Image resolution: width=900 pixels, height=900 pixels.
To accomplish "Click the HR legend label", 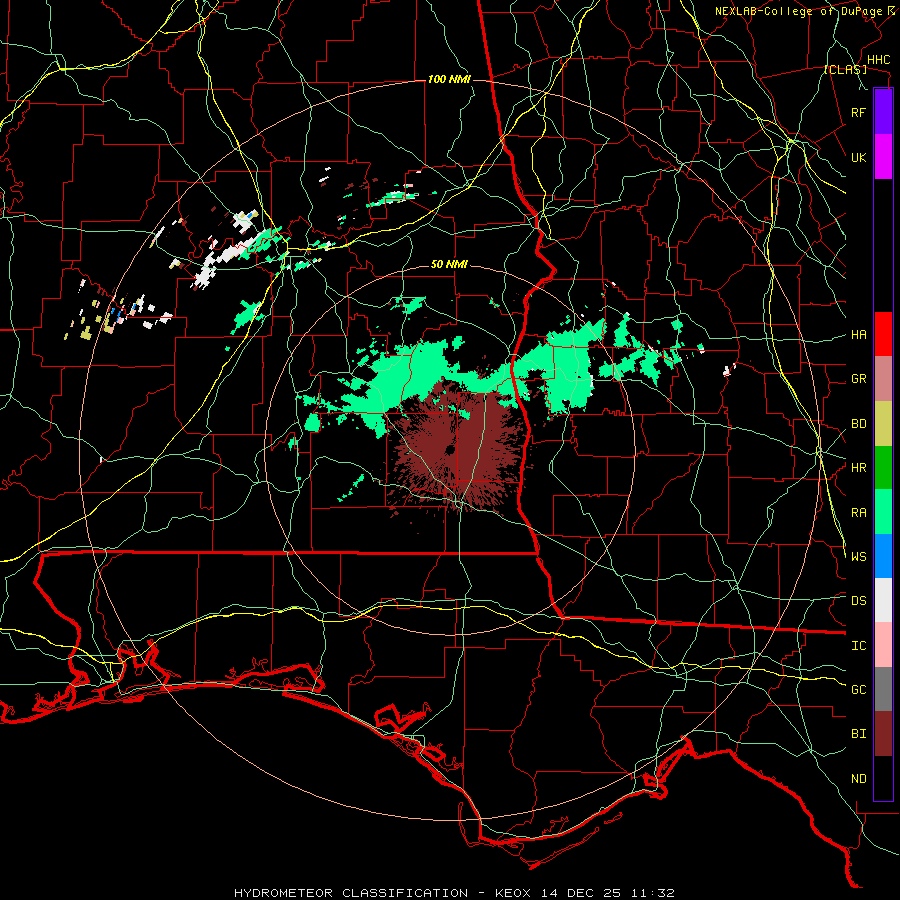I will tap(858, 468).
